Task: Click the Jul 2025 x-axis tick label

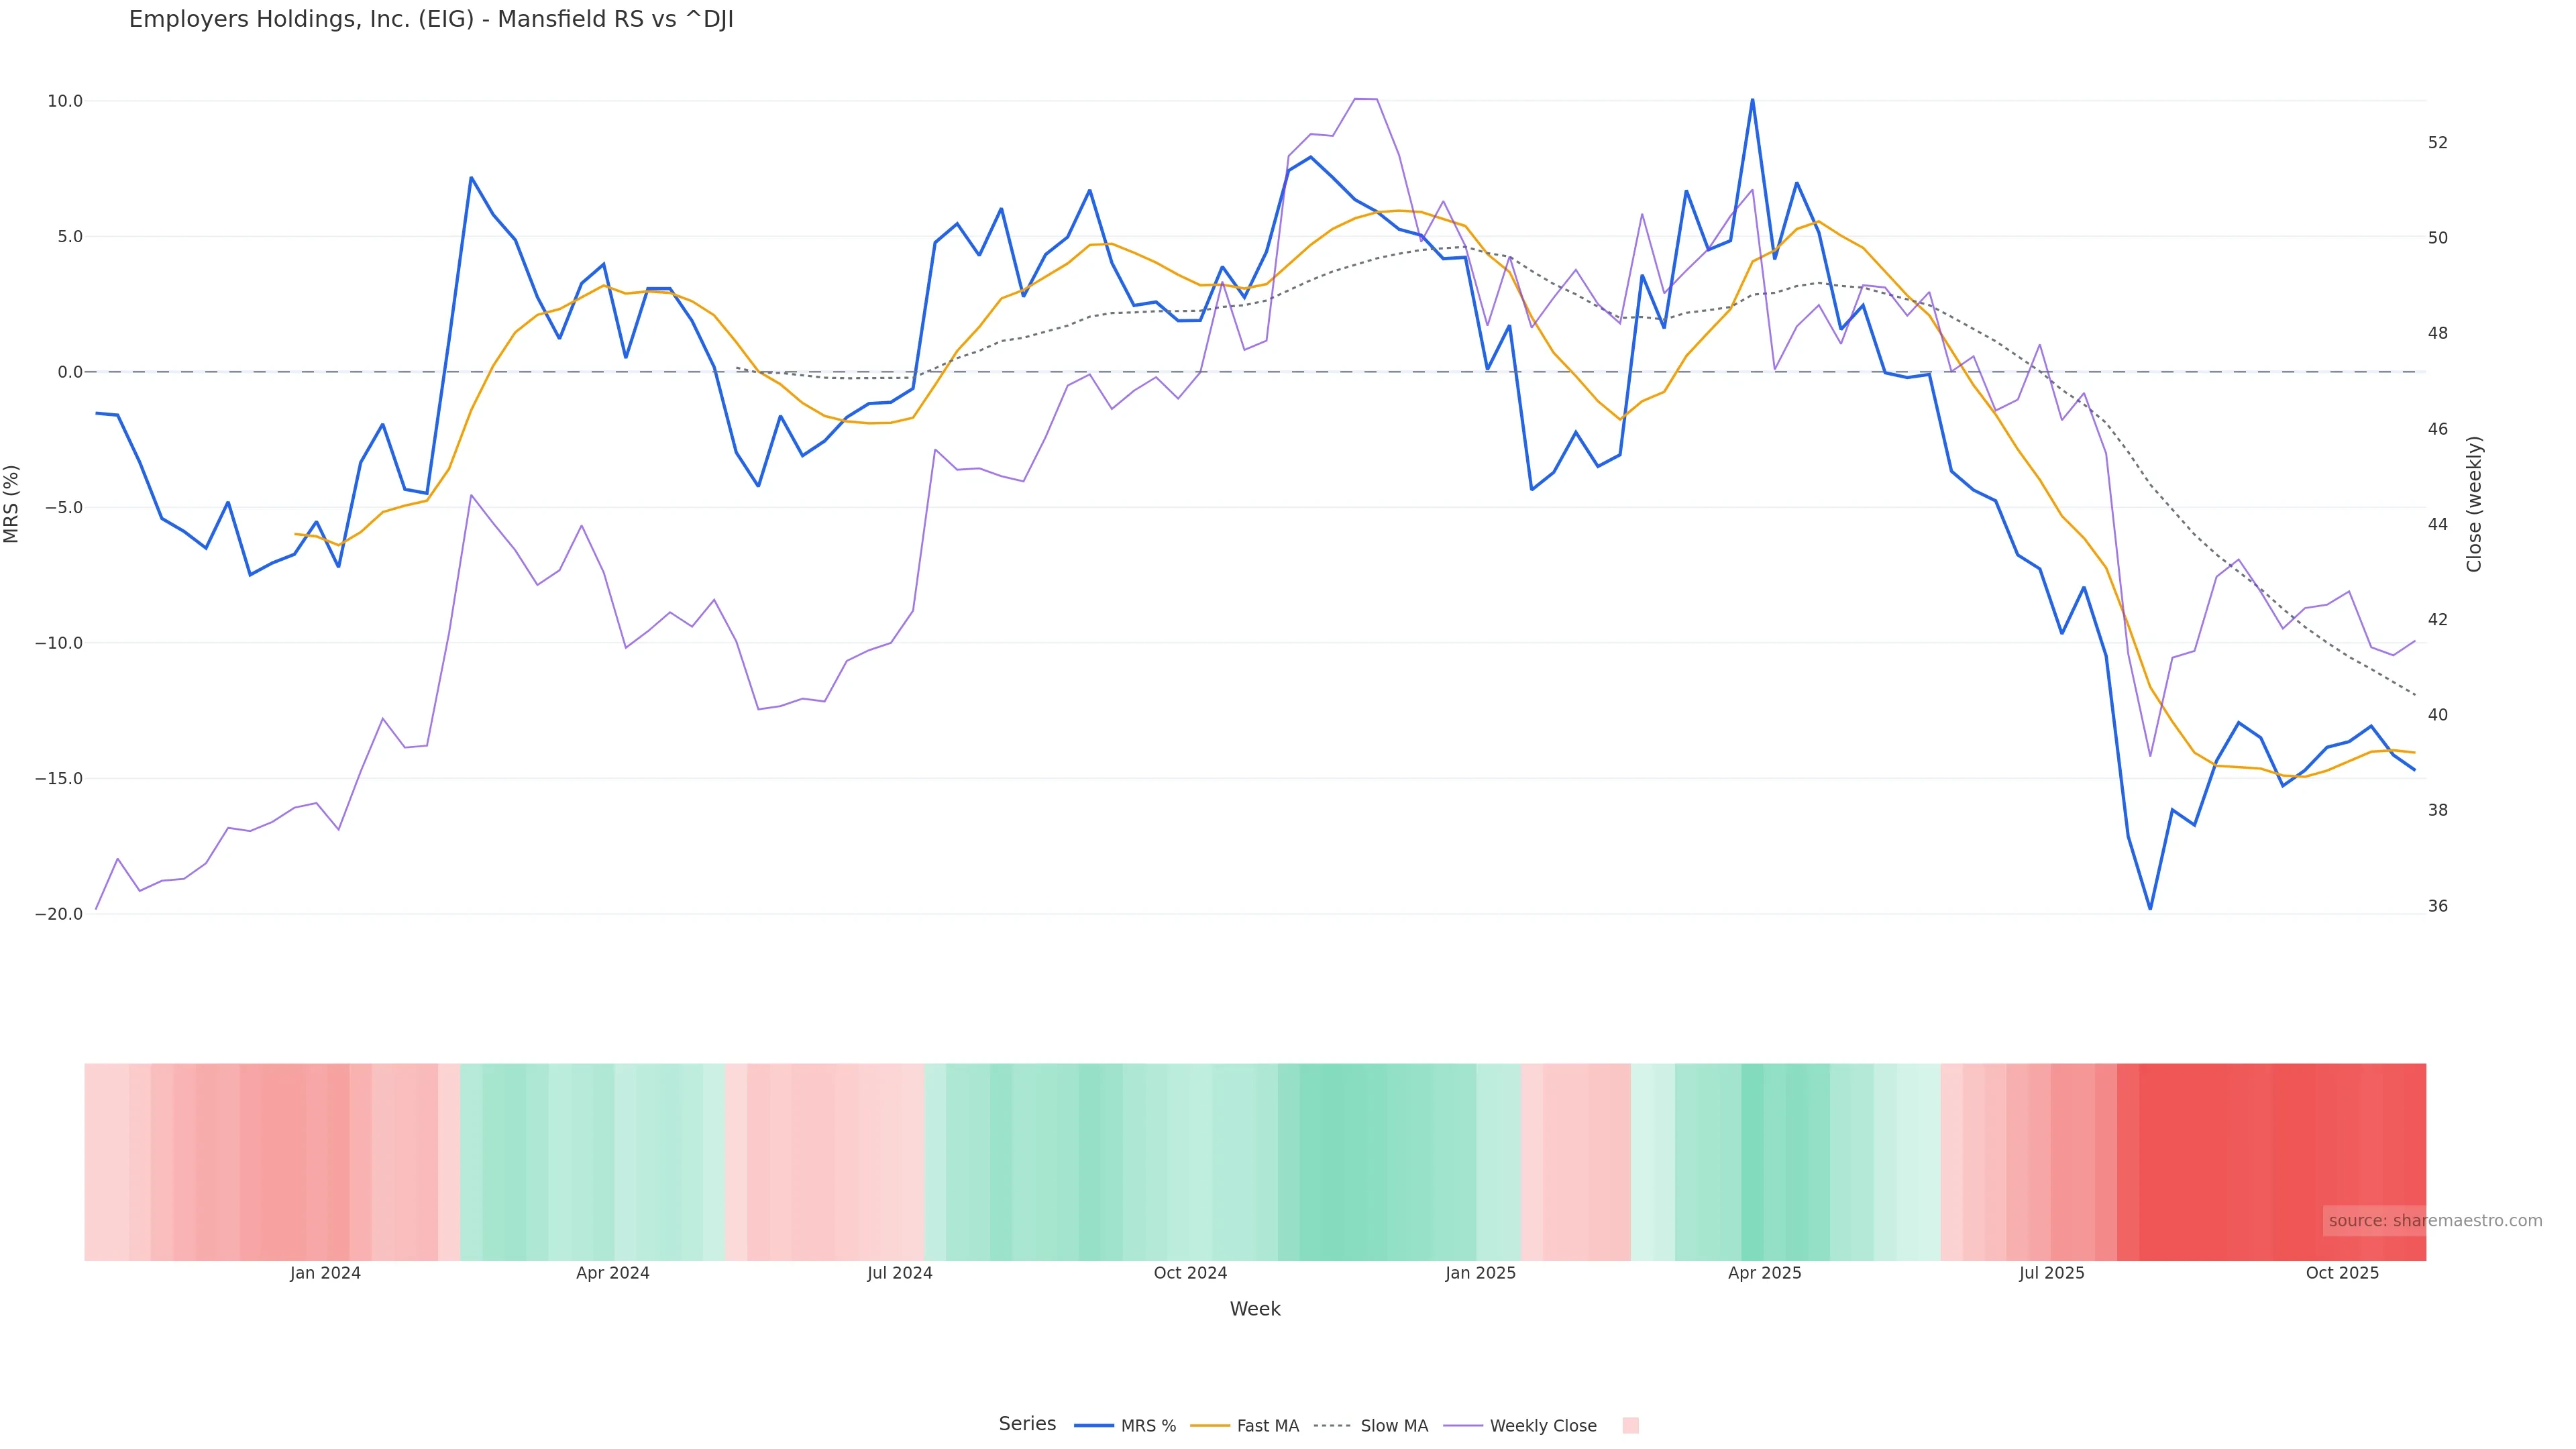Action: pos(2052,1273)
